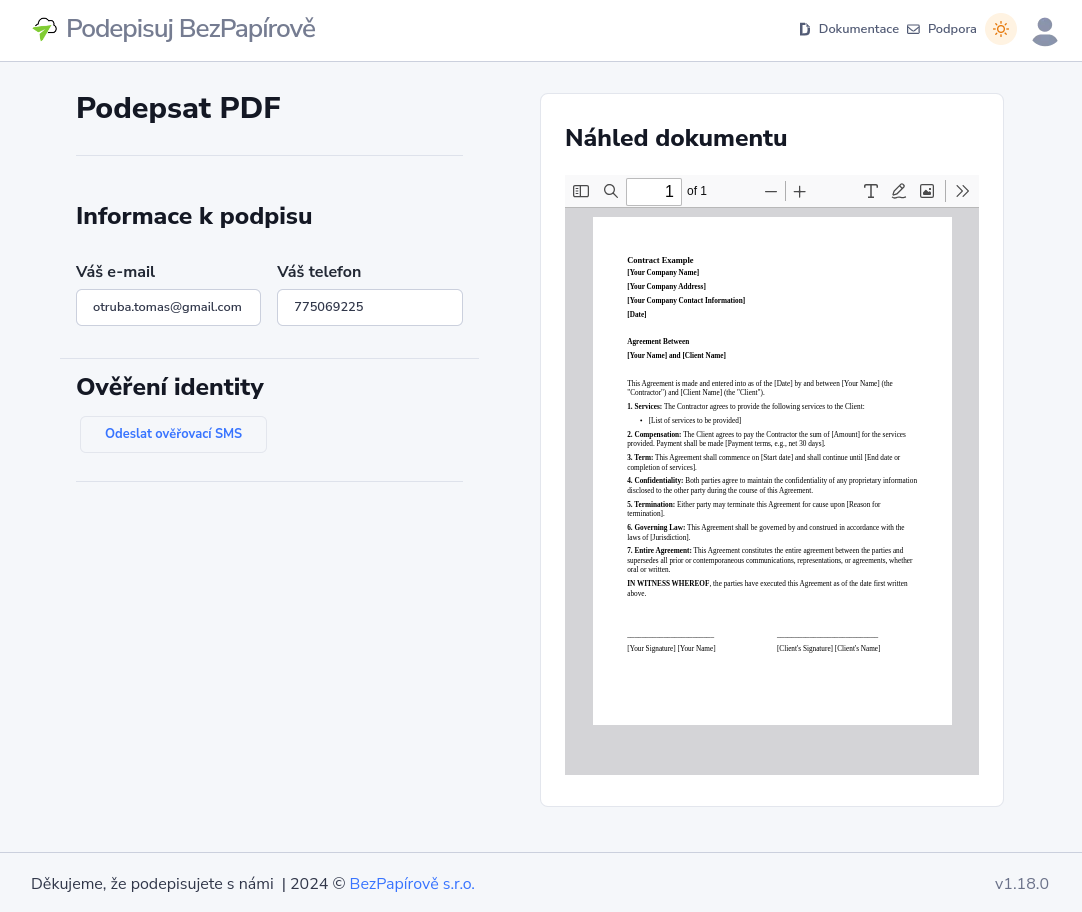This screenshot has width=1082, height=912.
Task: Click the 'IN WITNESS WHEREOF' paragraph
Action: pyautogui.click(x=767, y=588)
